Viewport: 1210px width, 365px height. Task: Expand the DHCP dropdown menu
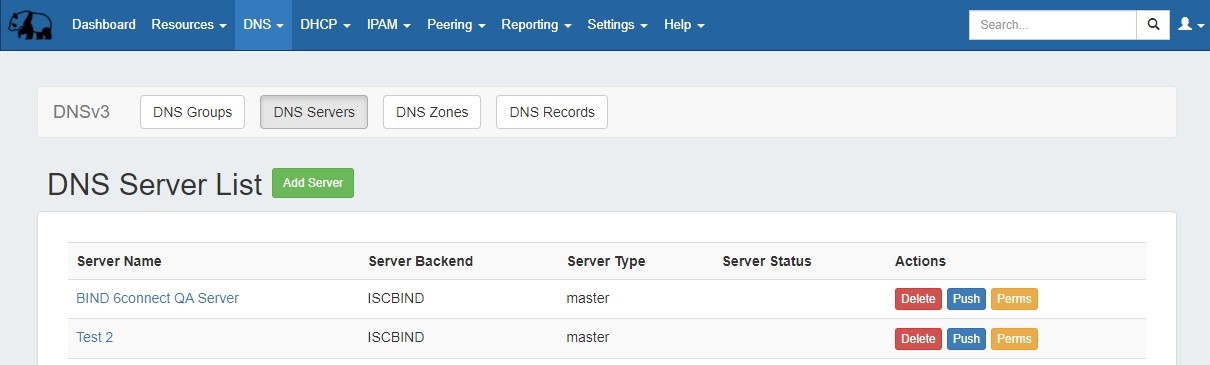click(325, 25)
